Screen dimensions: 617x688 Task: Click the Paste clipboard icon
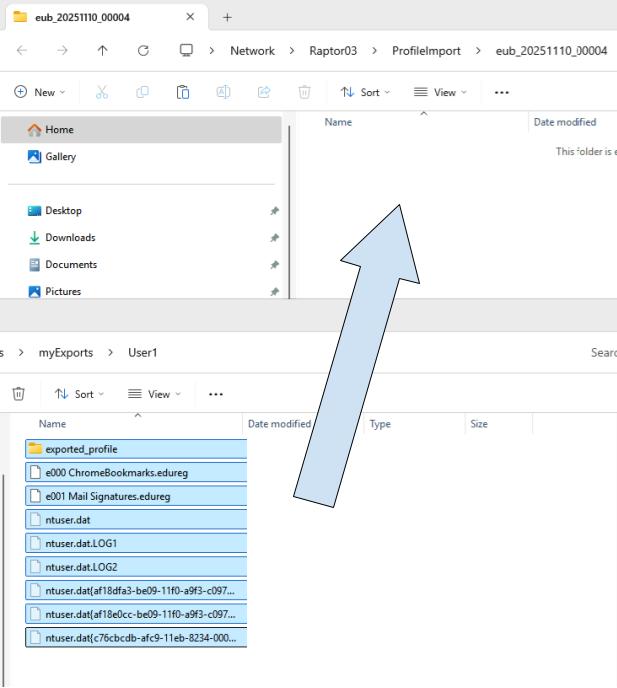(x=183, y=92)
